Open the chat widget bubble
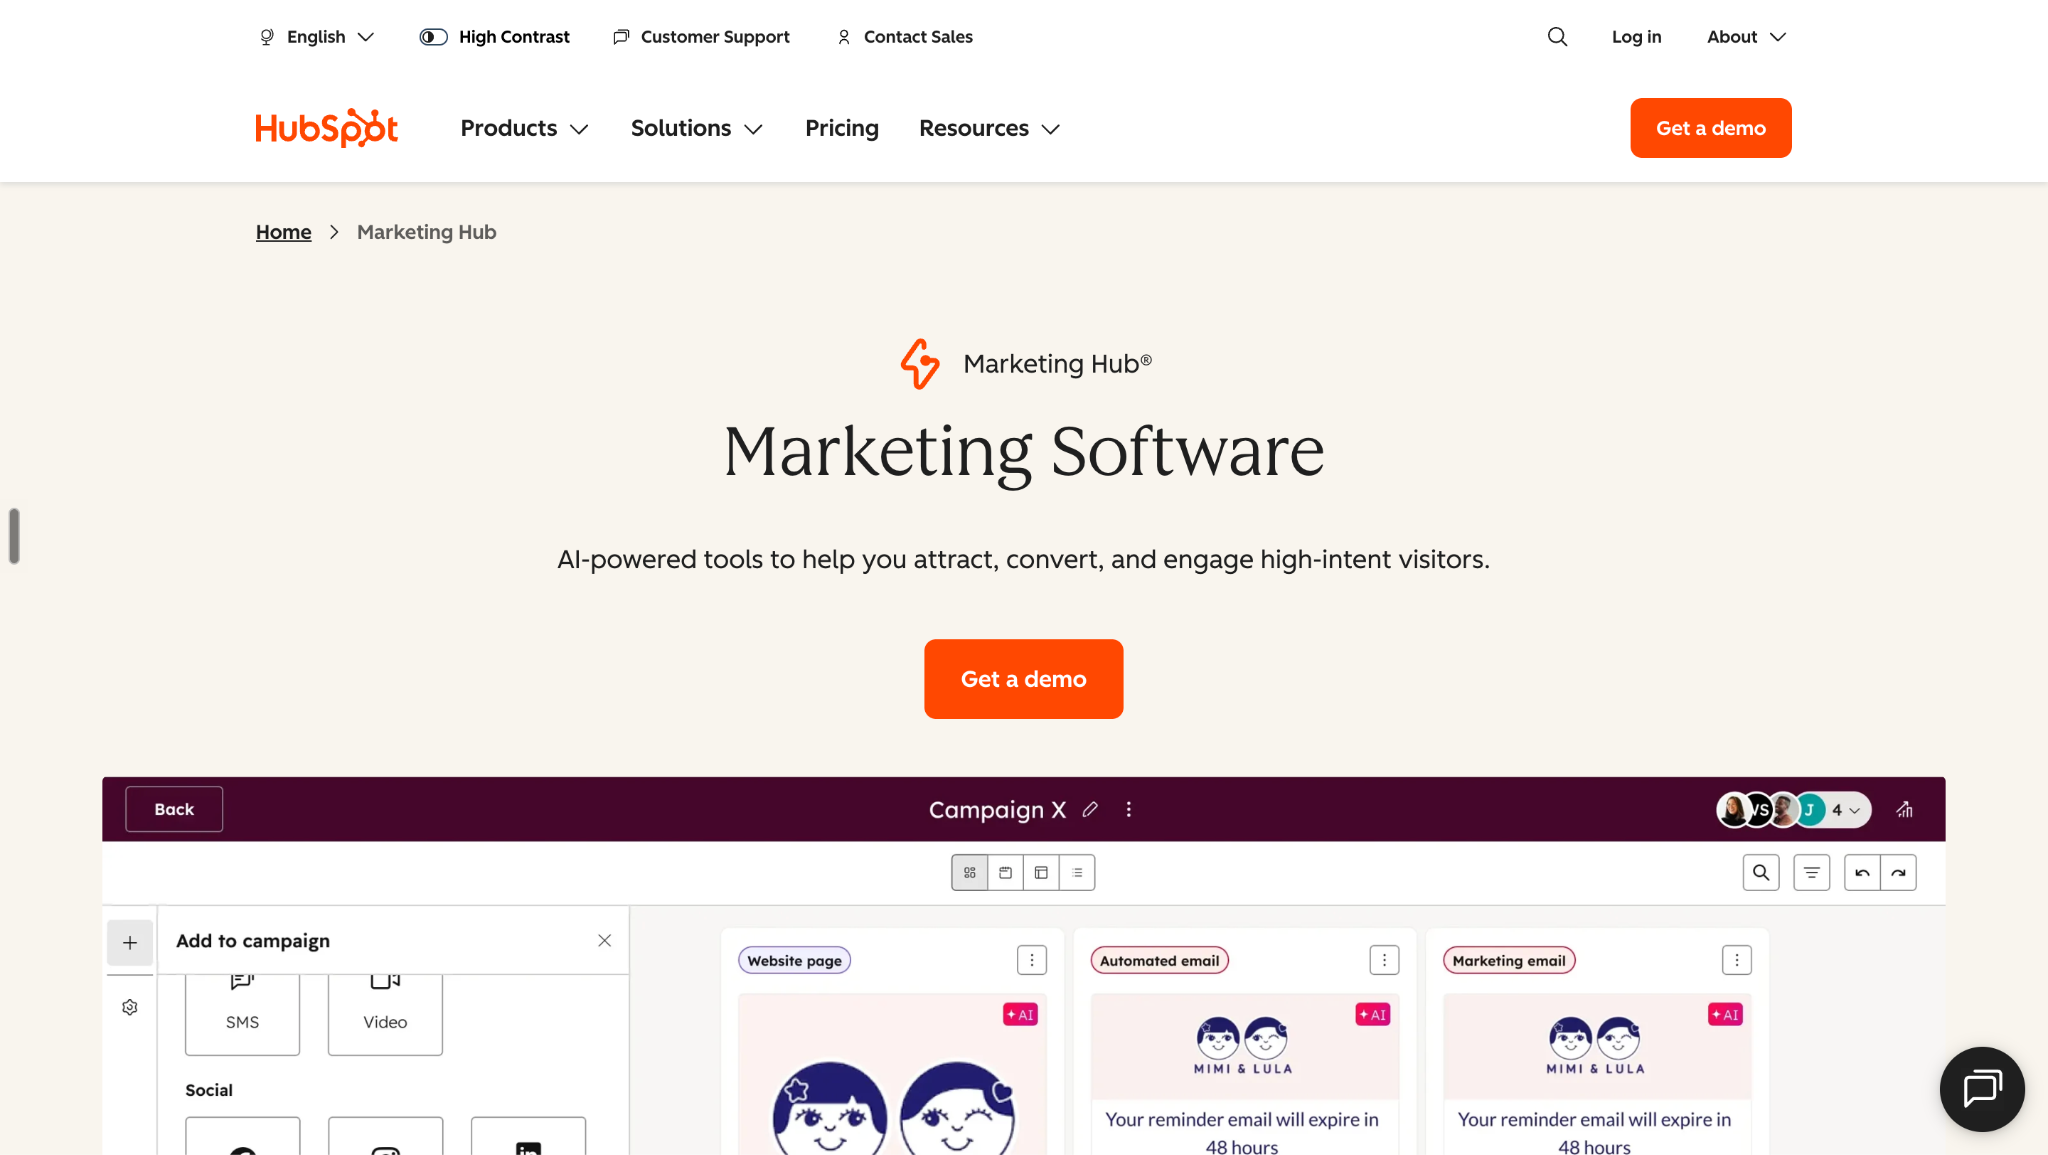Image resolution: width=2048 pixels, height=1155 pixels. pos(1982,1089)
